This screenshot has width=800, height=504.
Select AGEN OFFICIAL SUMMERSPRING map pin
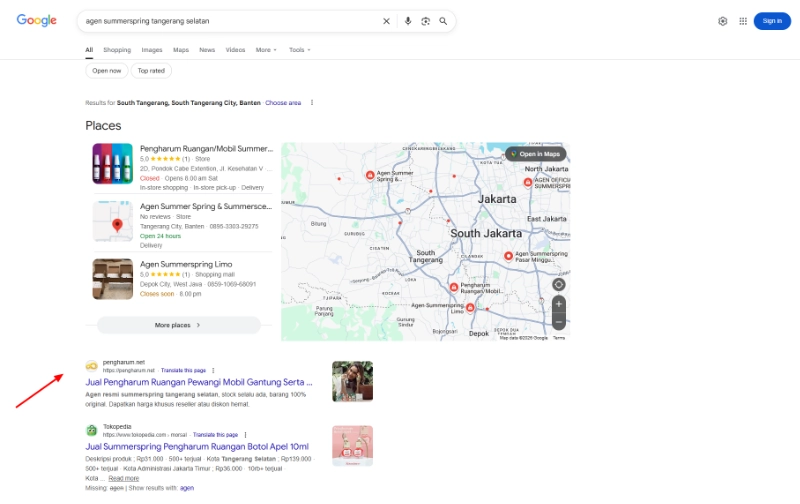click(x=528, y=182)
